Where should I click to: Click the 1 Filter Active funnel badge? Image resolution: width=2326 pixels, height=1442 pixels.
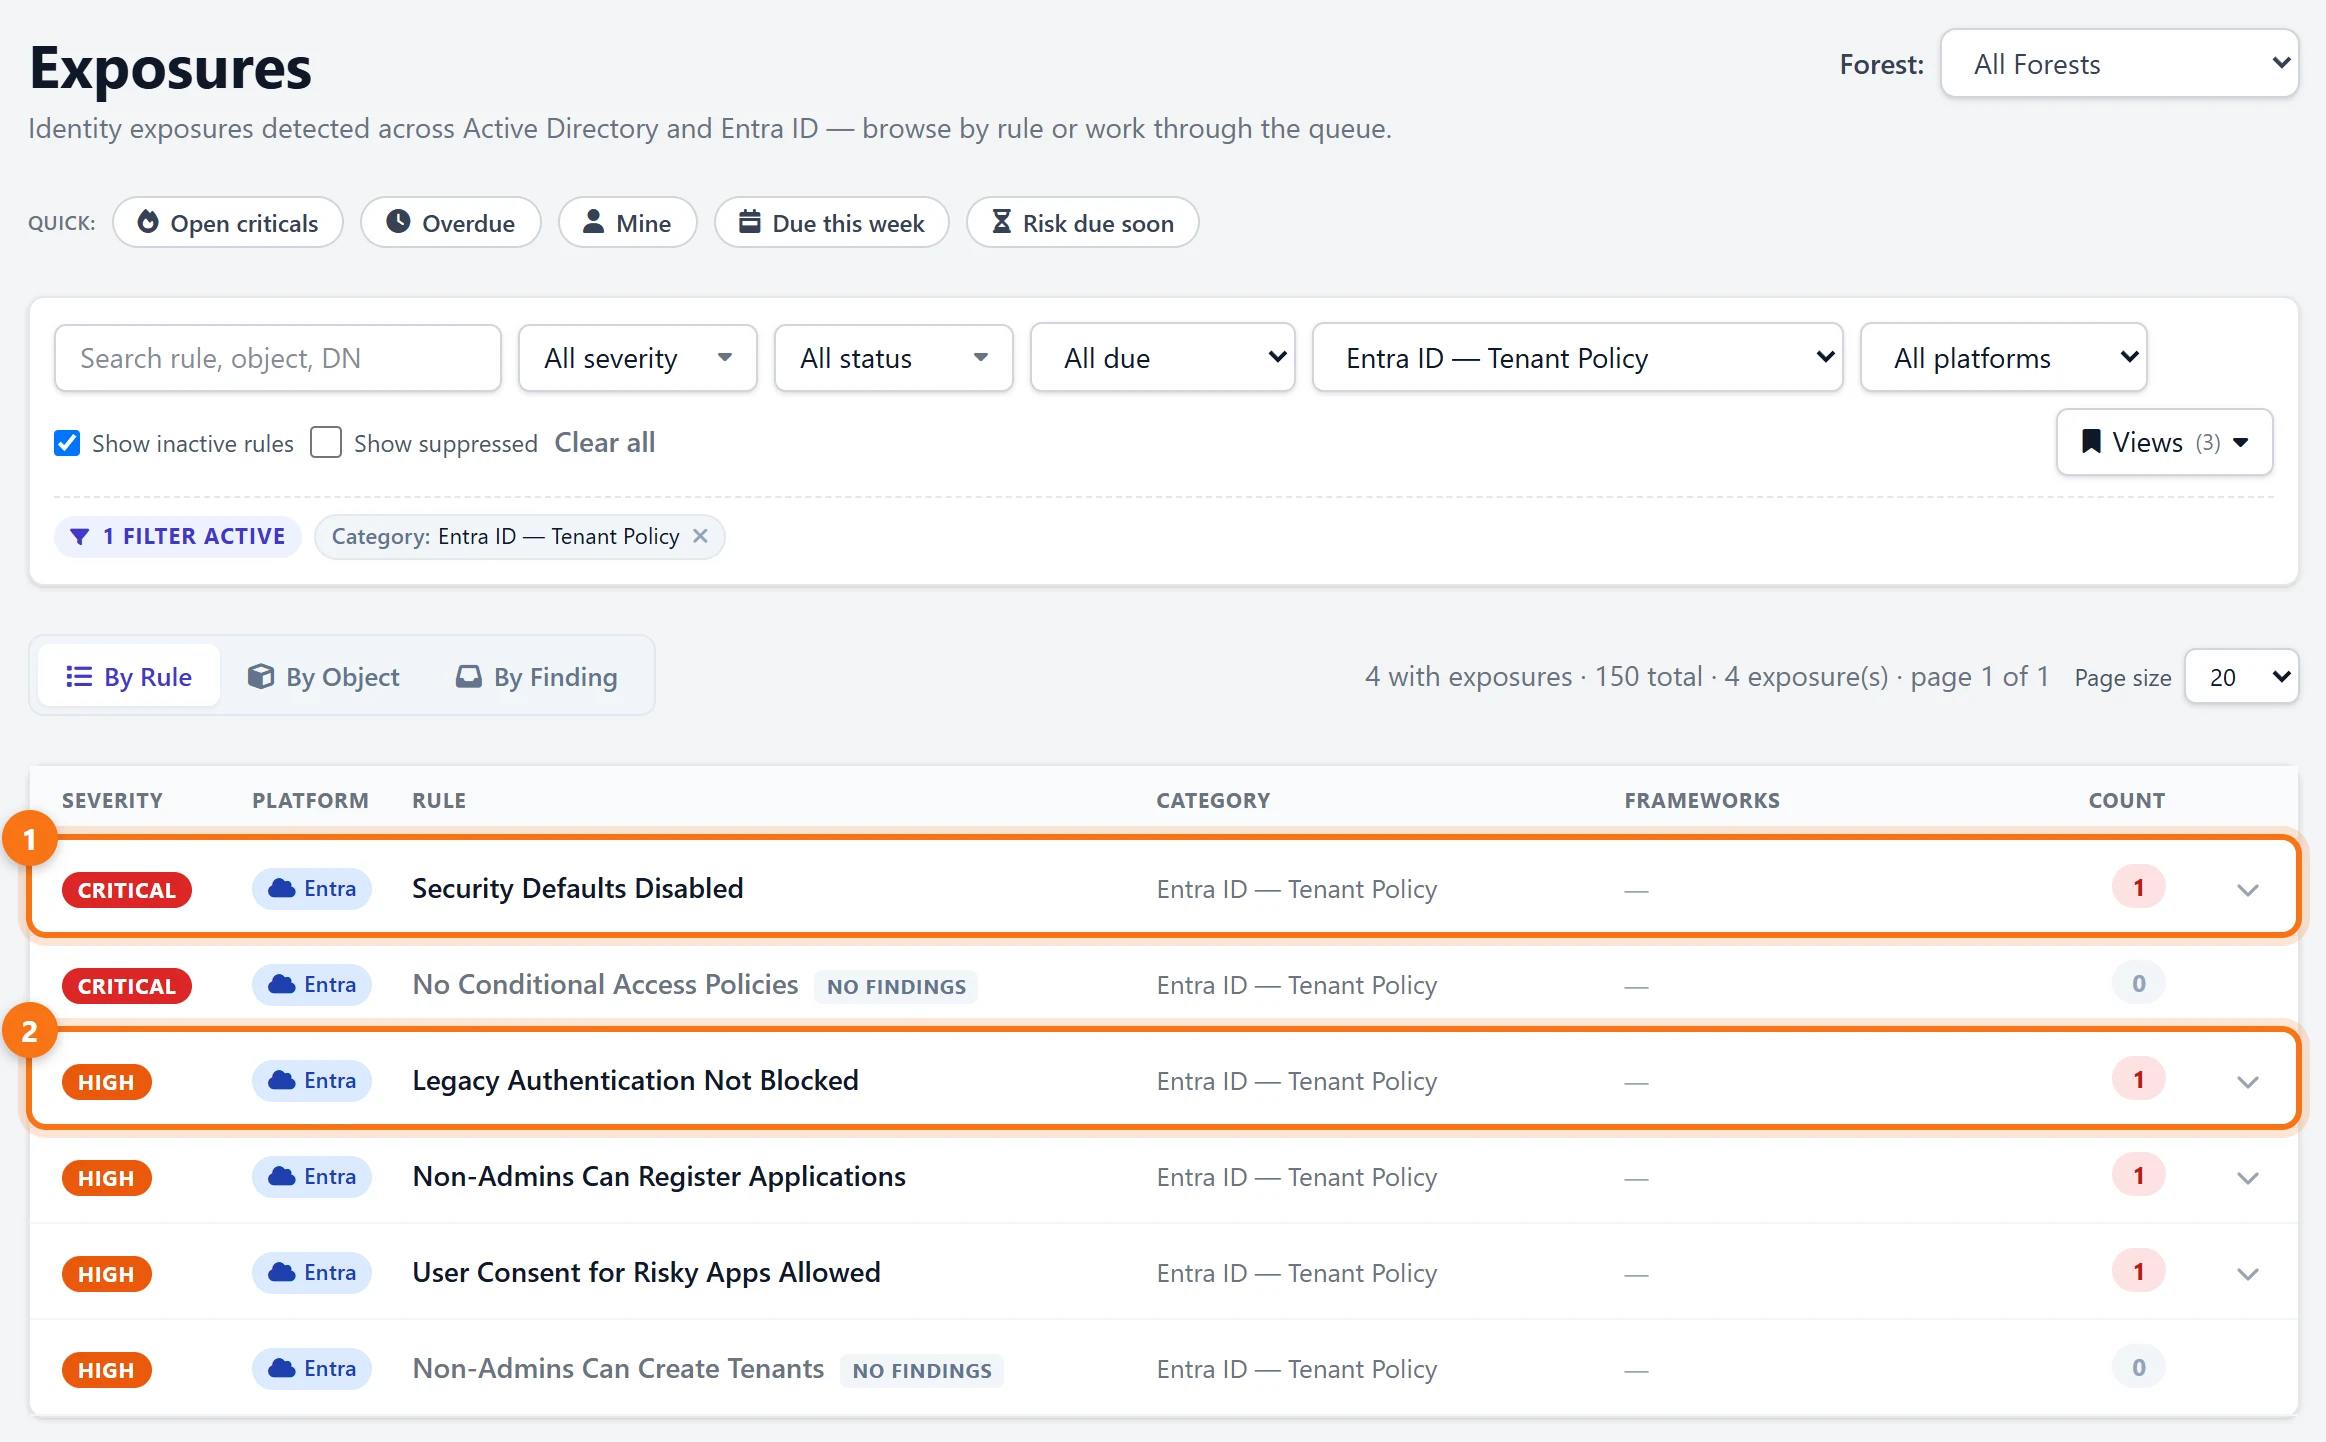[x=178, y=536]
